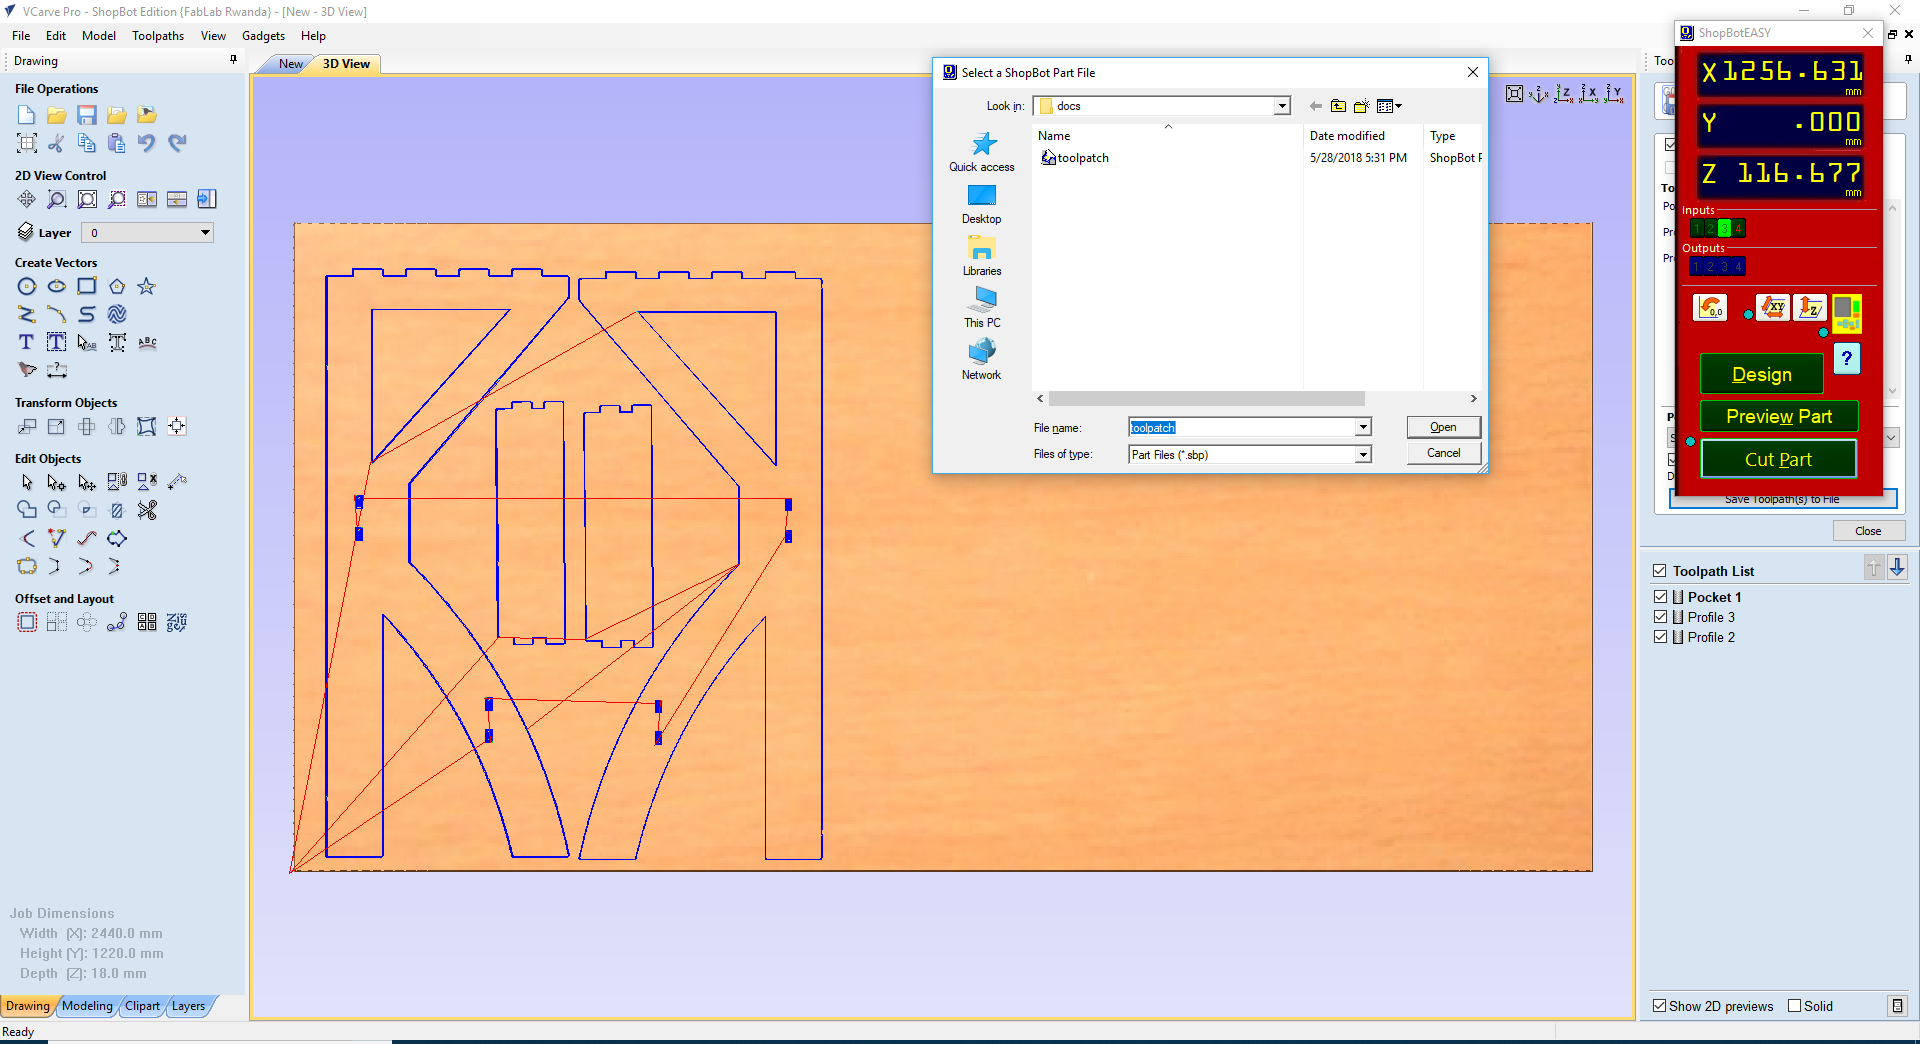Select the Draw Star tool
Screen dimensions: 1920x1044
click(x=147, y=286)
